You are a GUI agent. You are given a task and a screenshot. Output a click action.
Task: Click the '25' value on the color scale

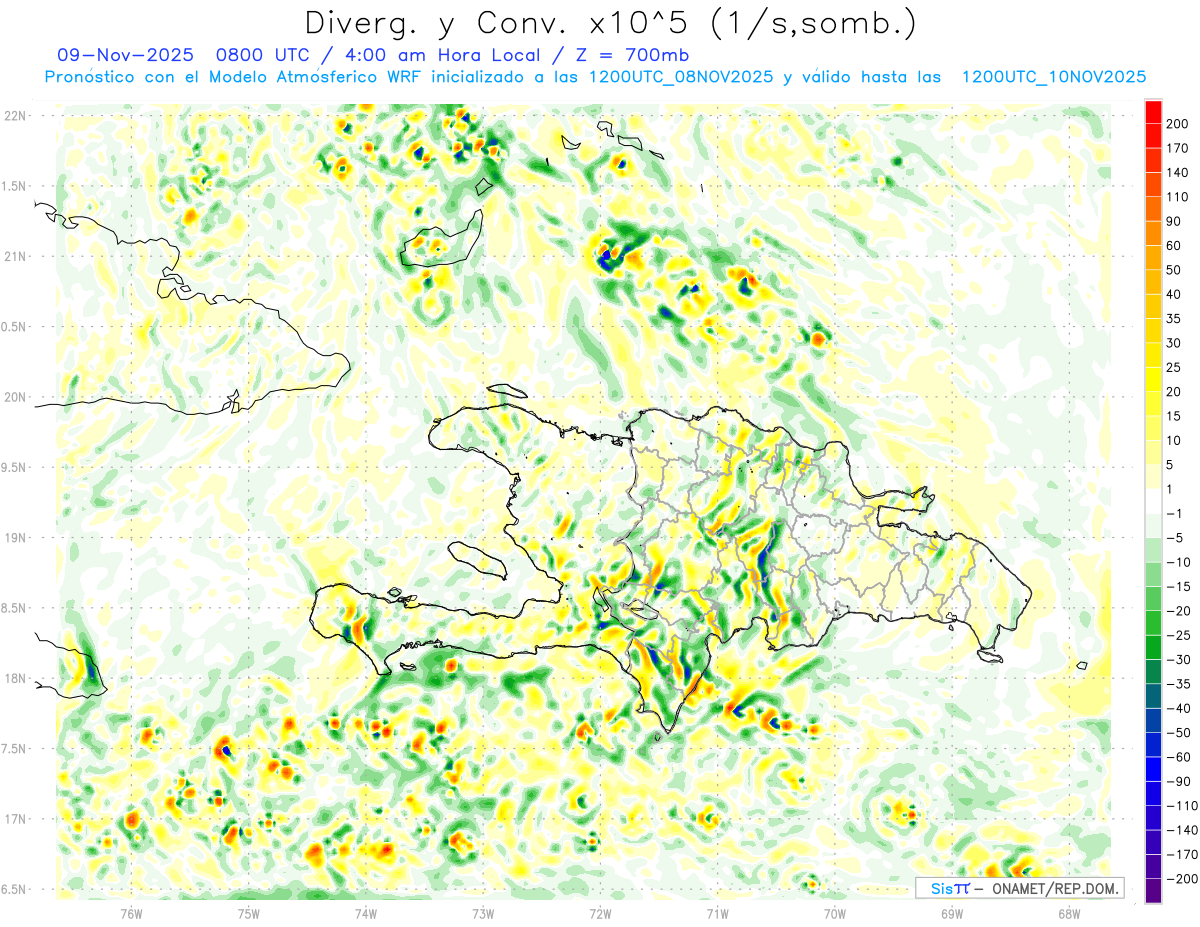pos(1174,367)
